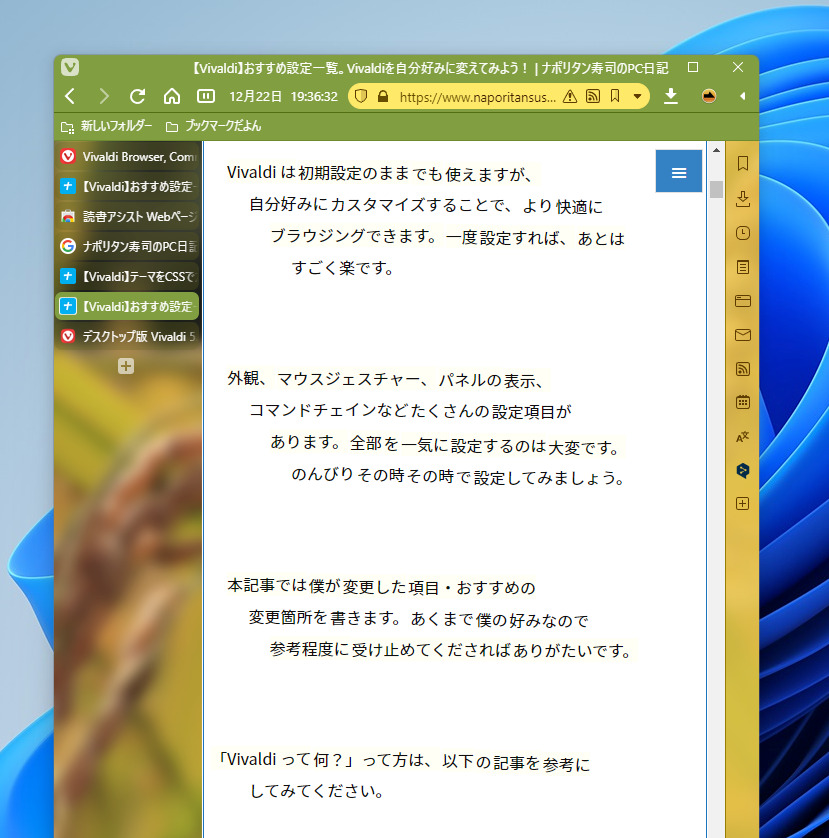Open the downloads toolbar button
Screen dimensions: 829x838
671,96
